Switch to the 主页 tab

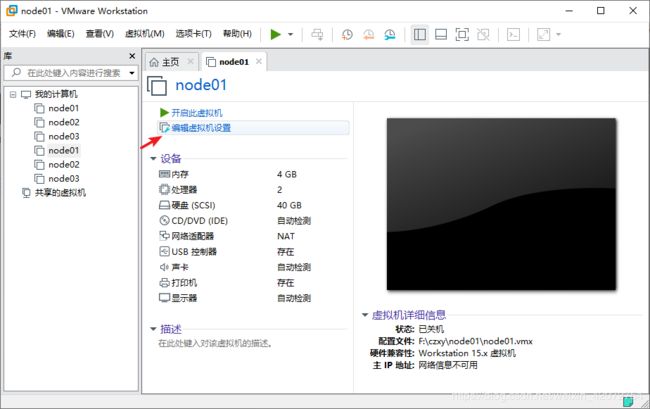tap(170, 62)
